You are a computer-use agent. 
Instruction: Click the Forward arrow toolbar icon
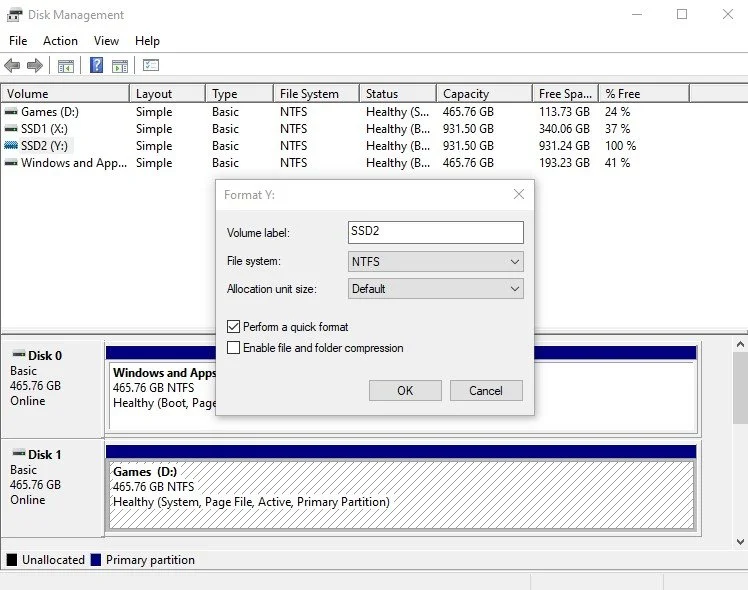[x=34, y=65]
